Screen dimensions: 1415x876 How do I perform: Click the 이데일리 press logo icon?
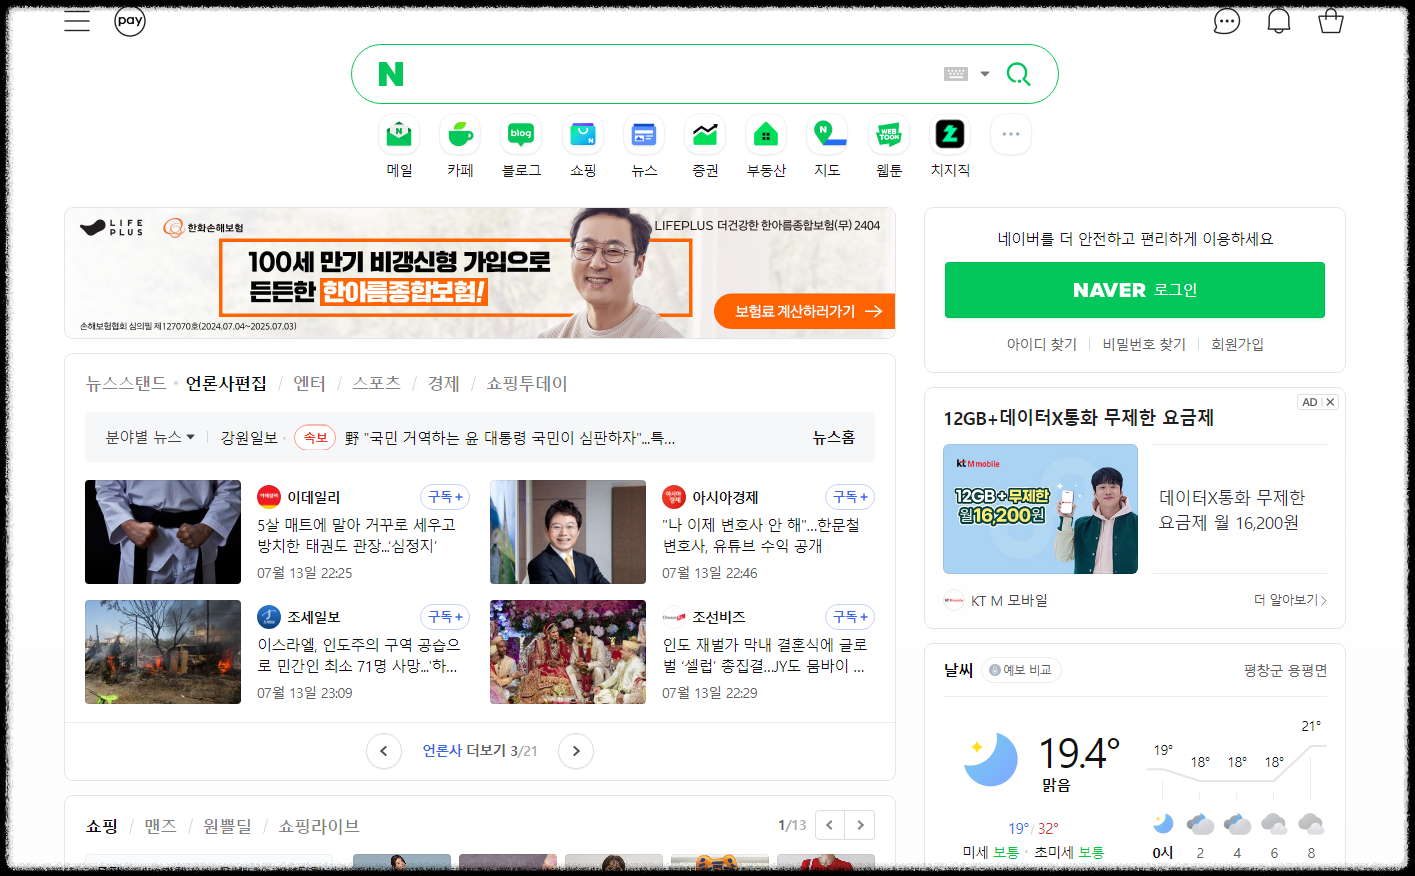(x=269, y=497)
